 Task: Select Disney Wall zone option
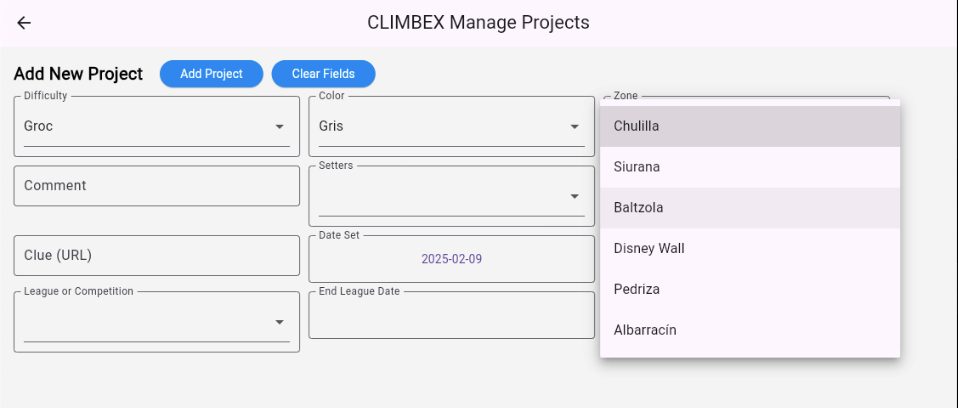pos(750,249)
